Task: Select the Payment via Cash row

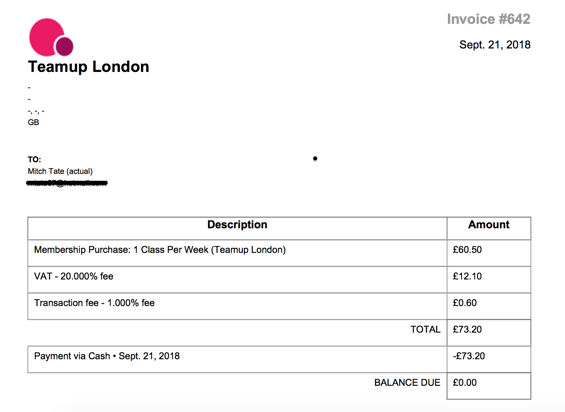Action: tap(237, 359)
